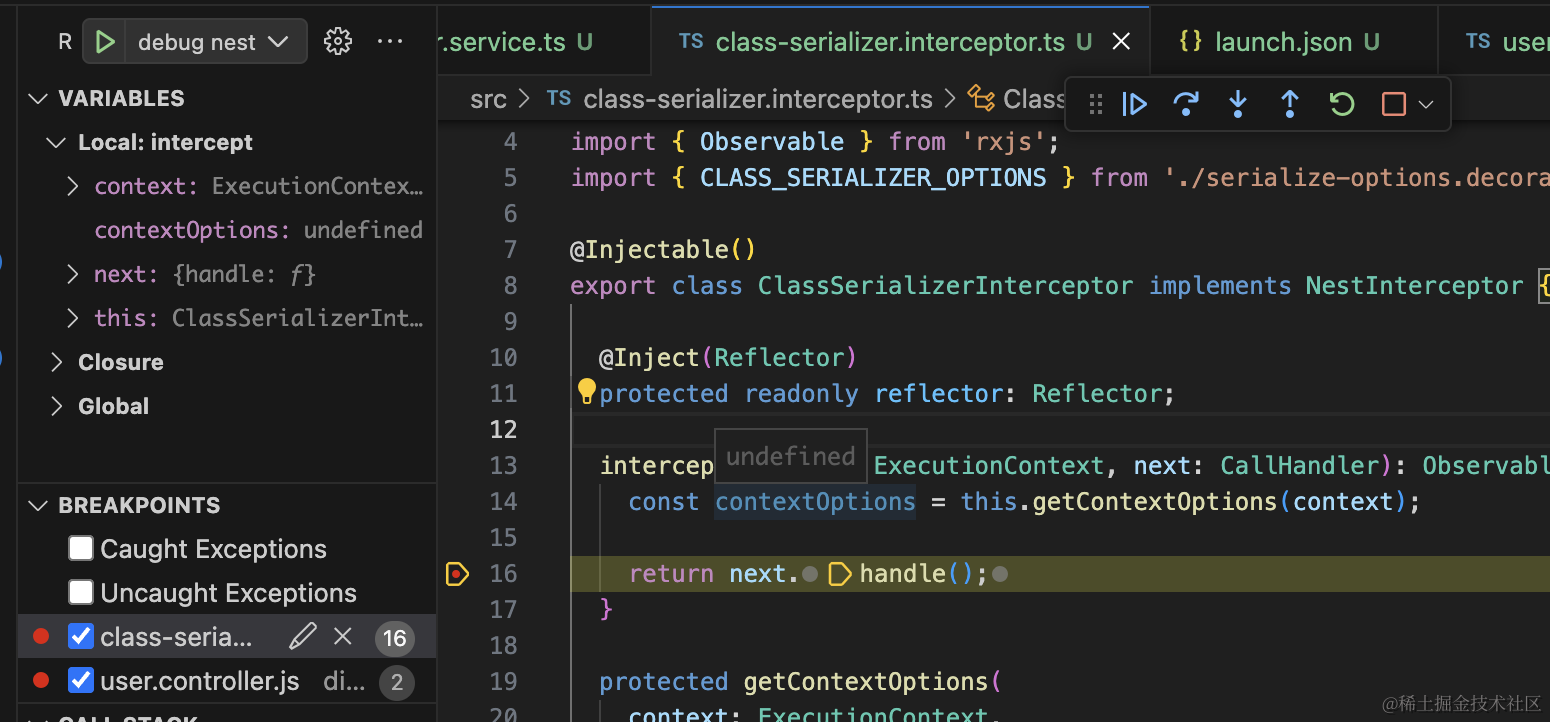Open launch.json via the gear icon
The width and height of the screenshot is (1550, 722).
pyautogui.click(x=338, y=42)
